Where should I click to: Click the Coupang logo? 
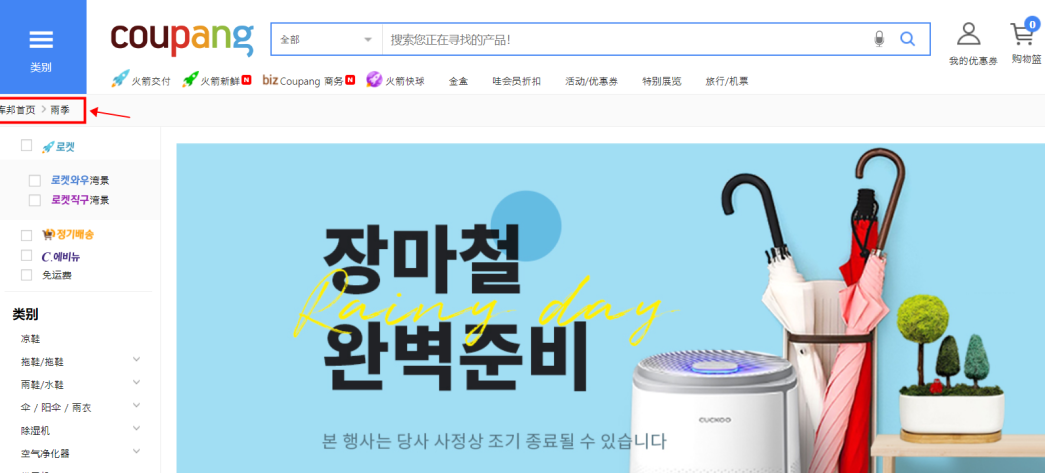182,39
